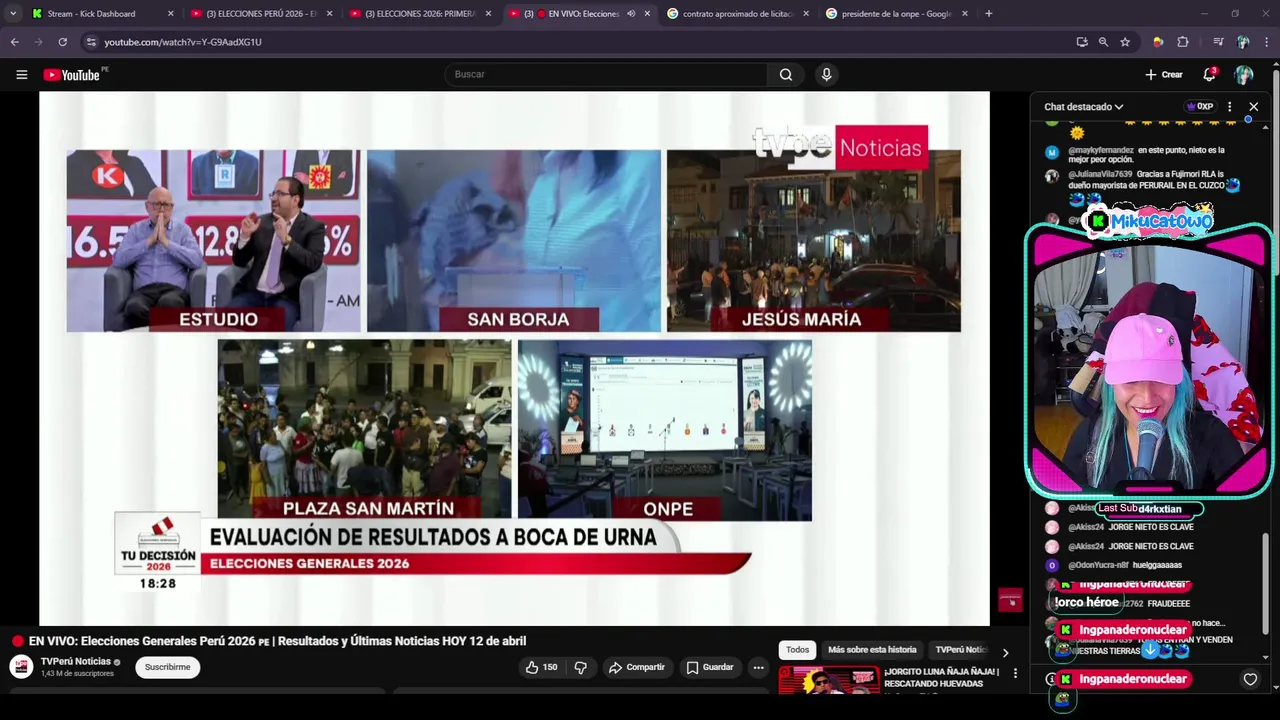
Task: Switch to contrato aproximado de licitación tab
Action: click(738, 14)
